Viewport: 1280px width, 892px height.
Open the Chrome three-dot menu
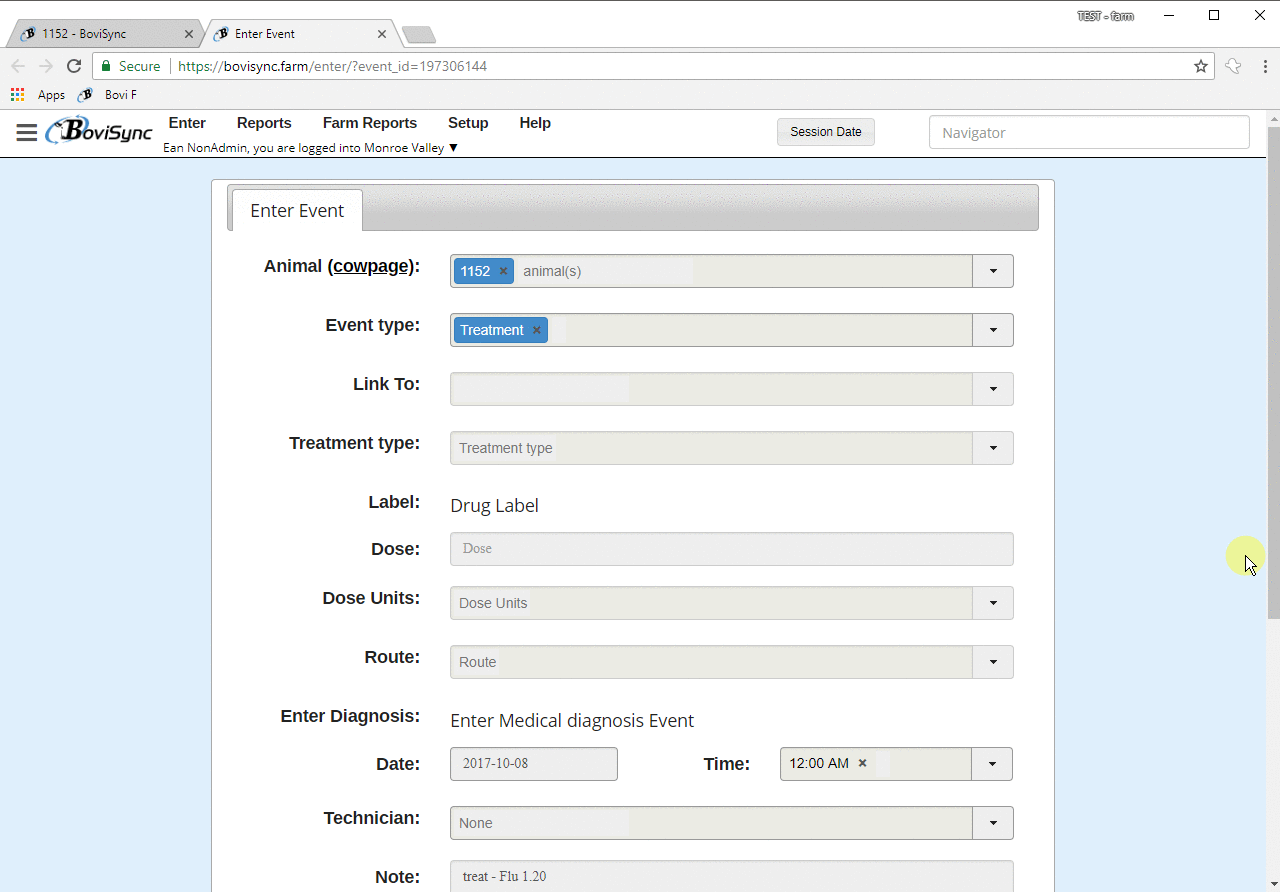(1266, 66)
